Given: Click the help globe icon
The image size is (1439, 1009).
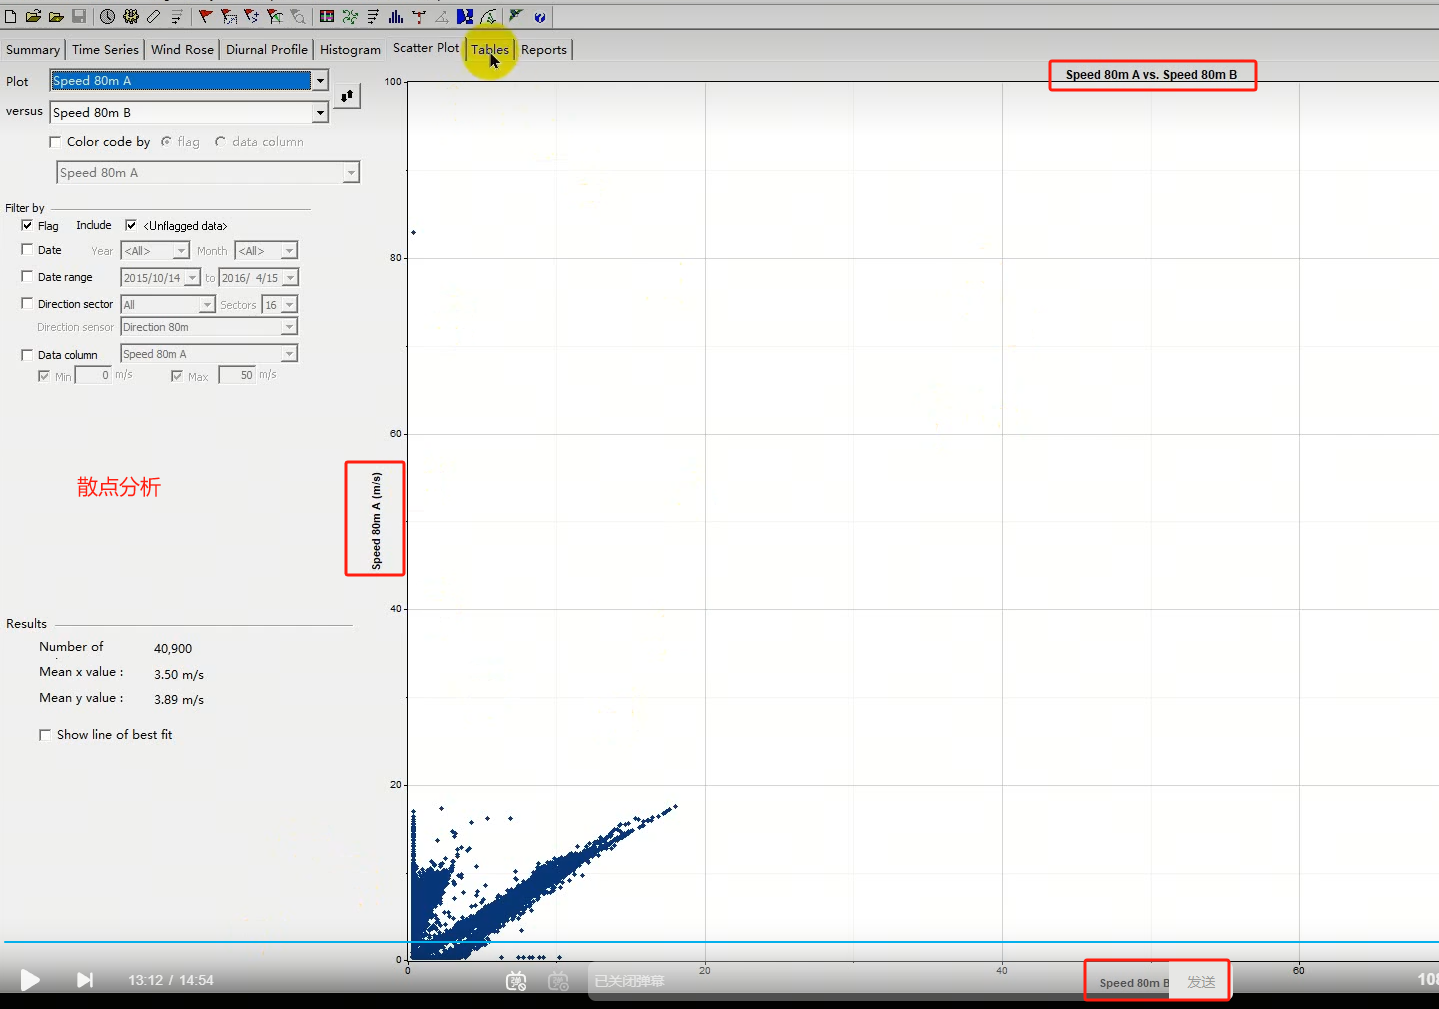Looking at the screenshot, I should 540,16.
